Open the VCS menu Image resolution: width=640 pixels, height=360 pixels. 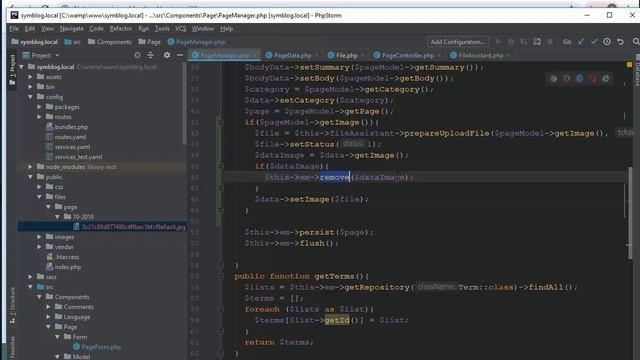pos(181,29)
